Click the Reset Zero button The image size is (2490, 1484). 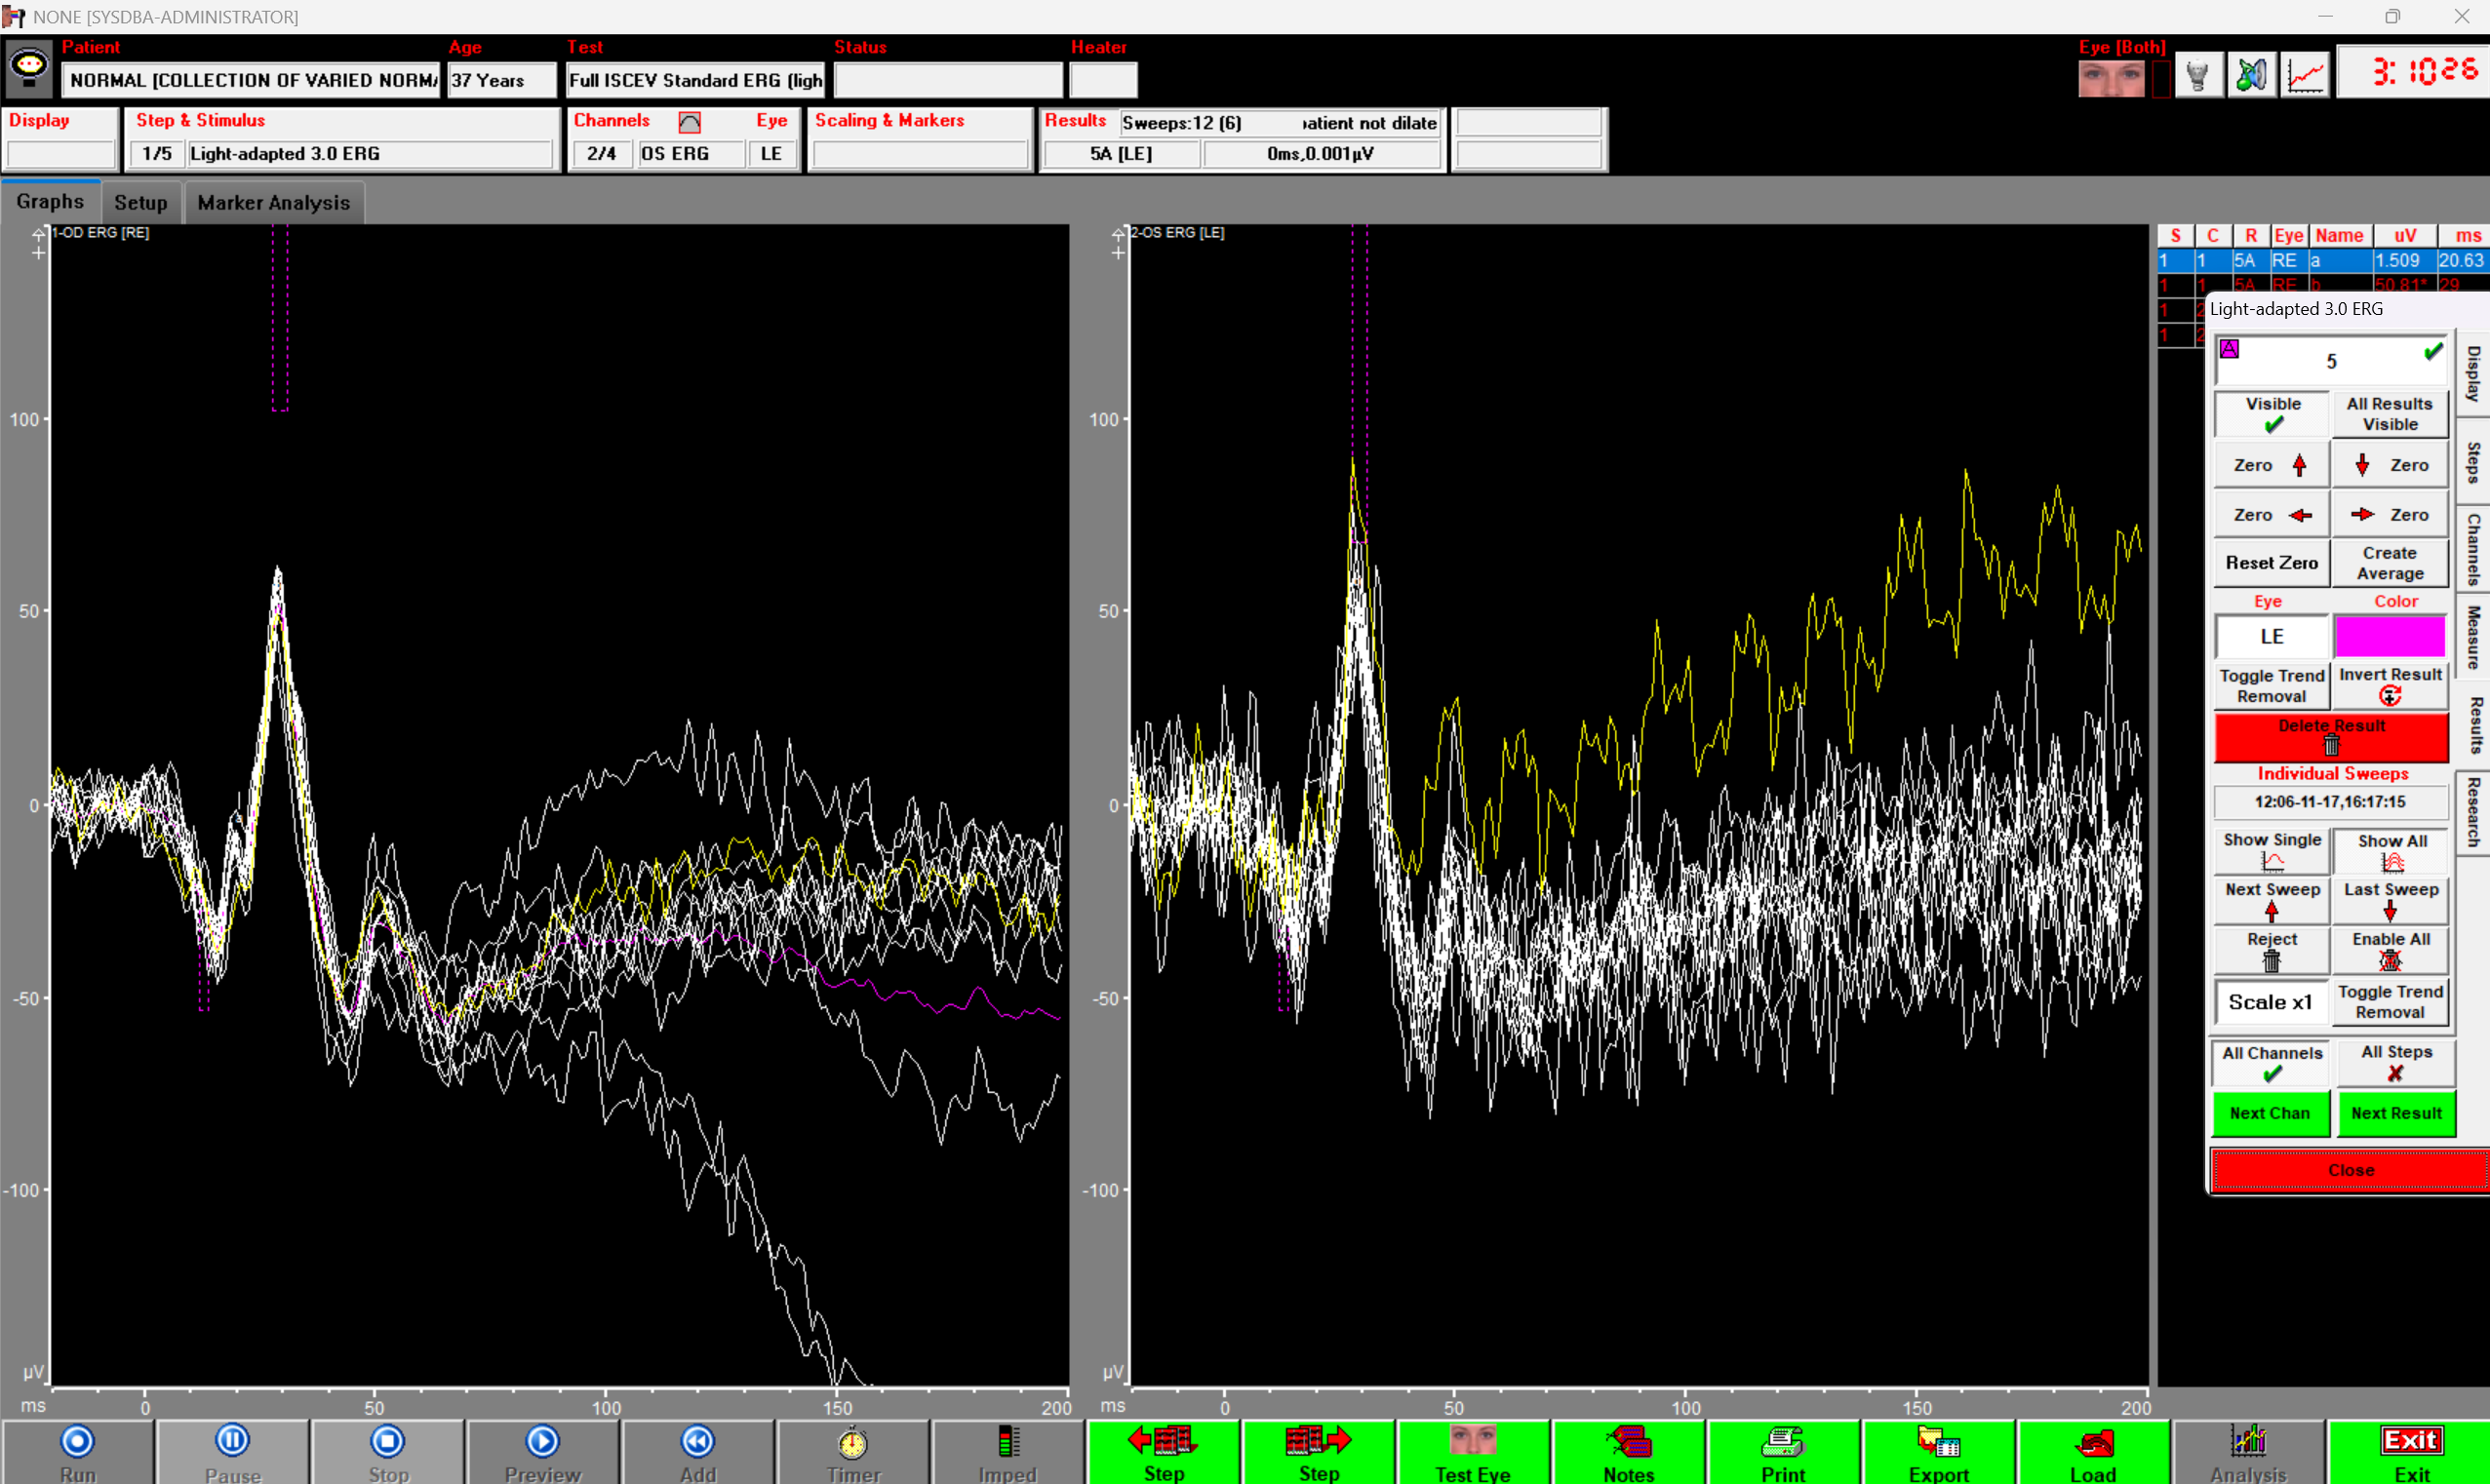point(2271,563)
